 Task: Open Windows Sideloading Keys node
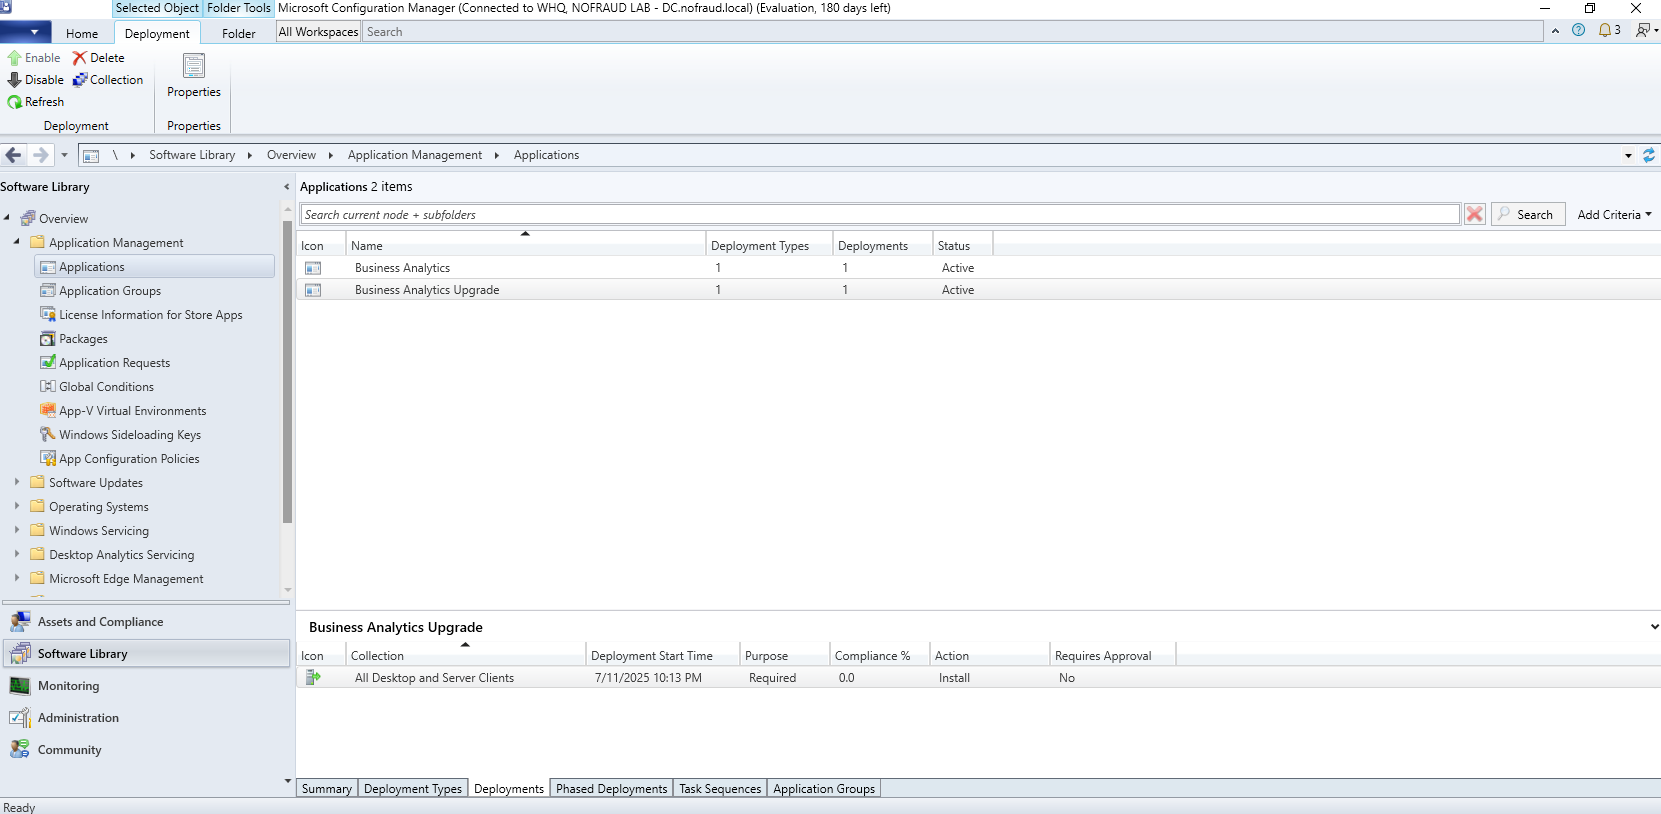tap(130, 435)
